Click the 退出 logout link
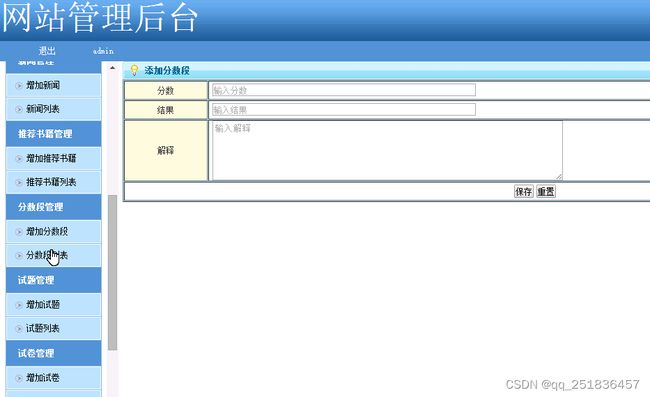The height and width of the screenshot is (397, 650). [x=47, y=51]
